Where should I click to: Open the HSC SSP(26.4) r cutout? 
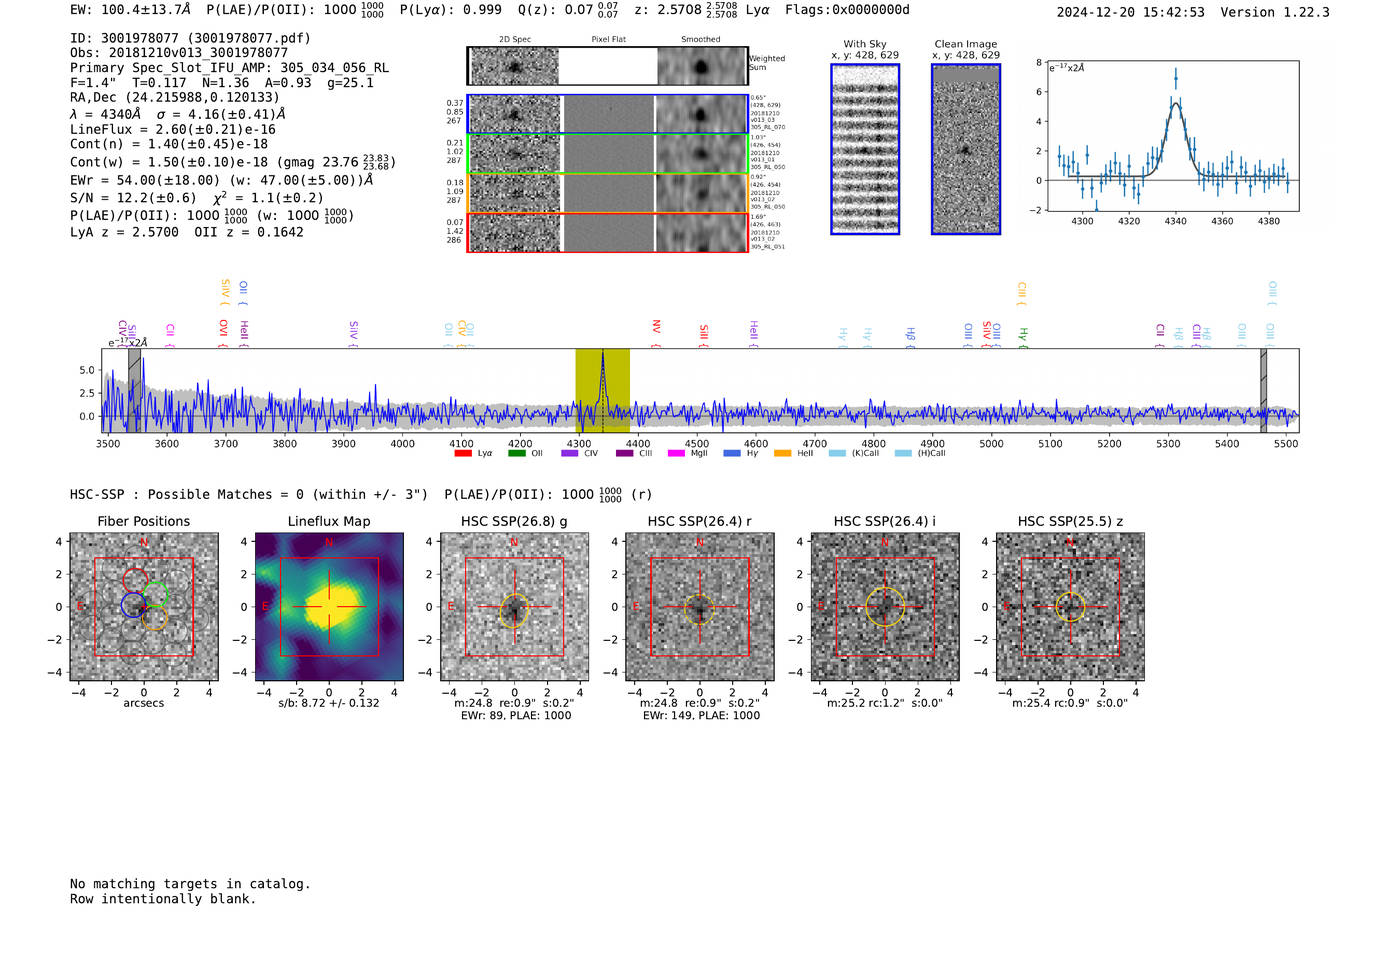click(x=699, y=607)
